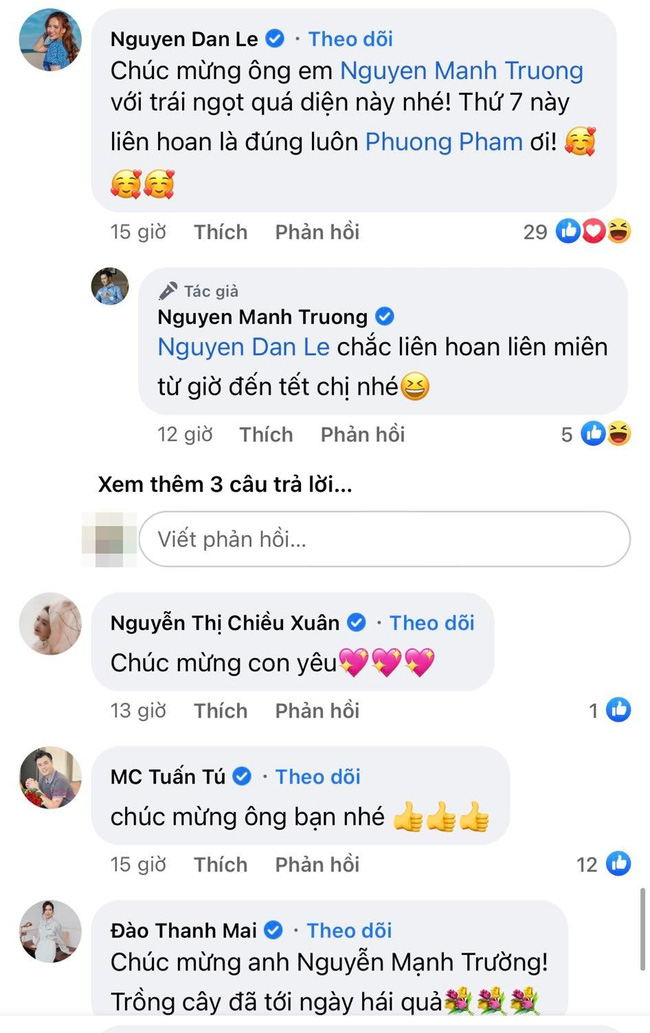The height and width of the screenshot is (1033, 650).
Task: Focus the Viết phản hồi reply field
Action: tap(384, 539)
